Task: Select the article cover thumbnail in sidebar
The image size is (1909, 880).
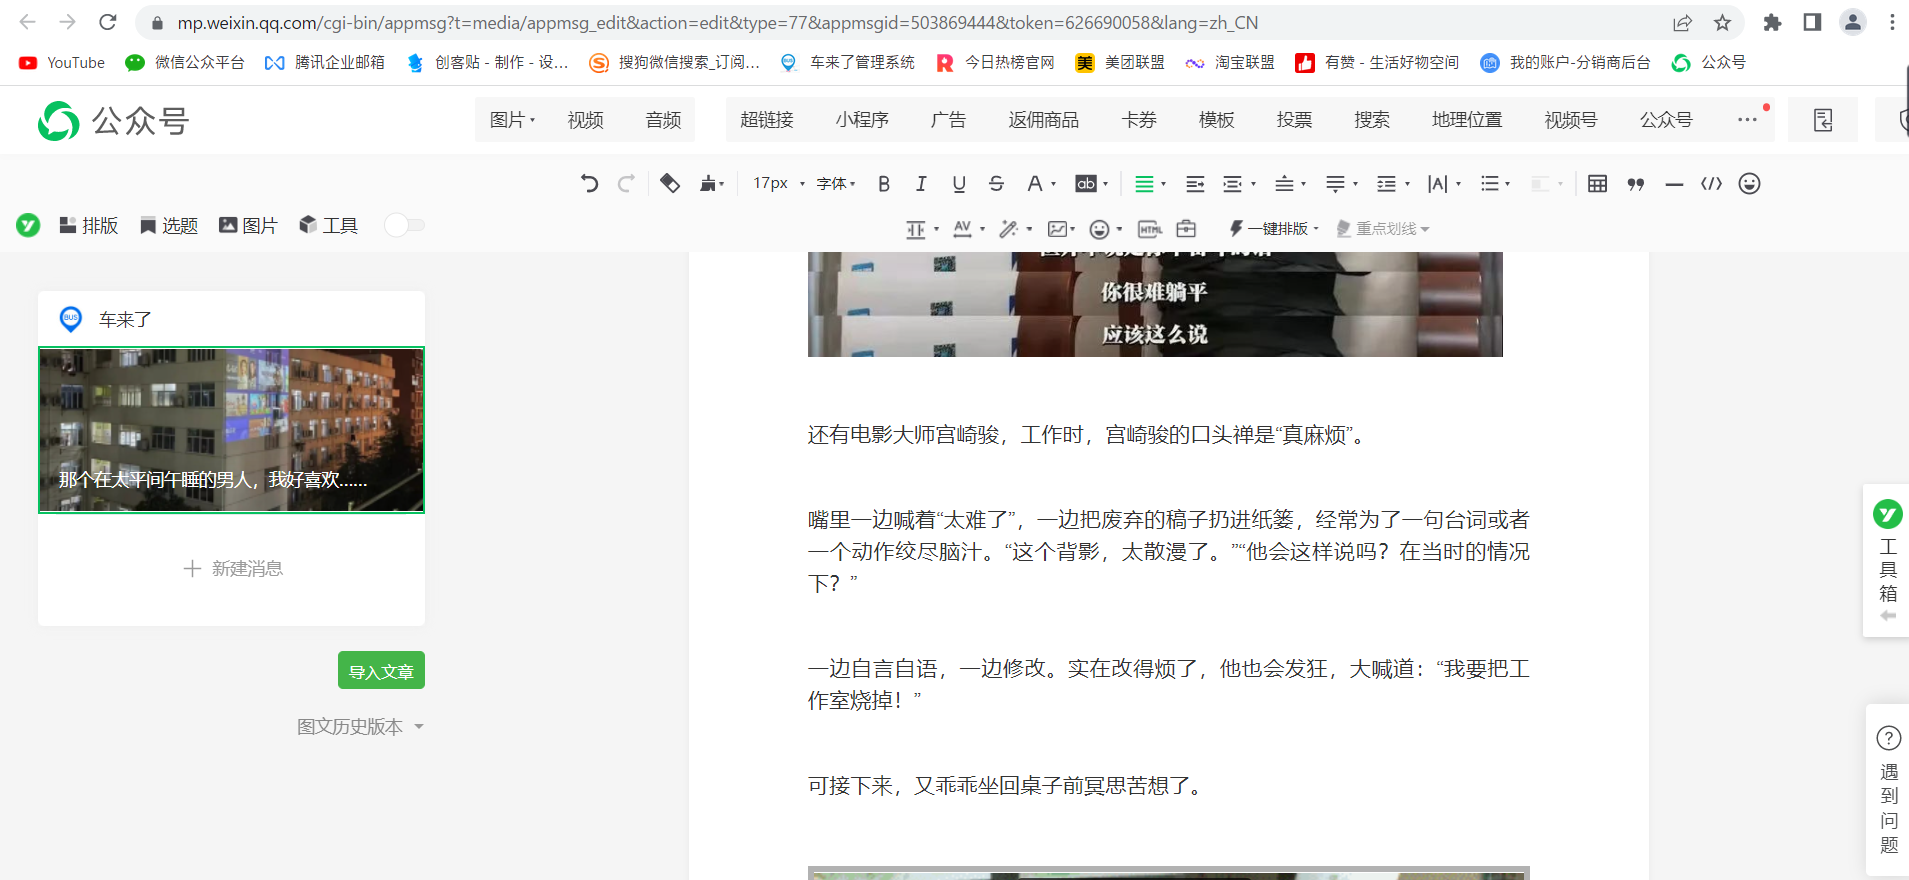Action: point(231,430)
